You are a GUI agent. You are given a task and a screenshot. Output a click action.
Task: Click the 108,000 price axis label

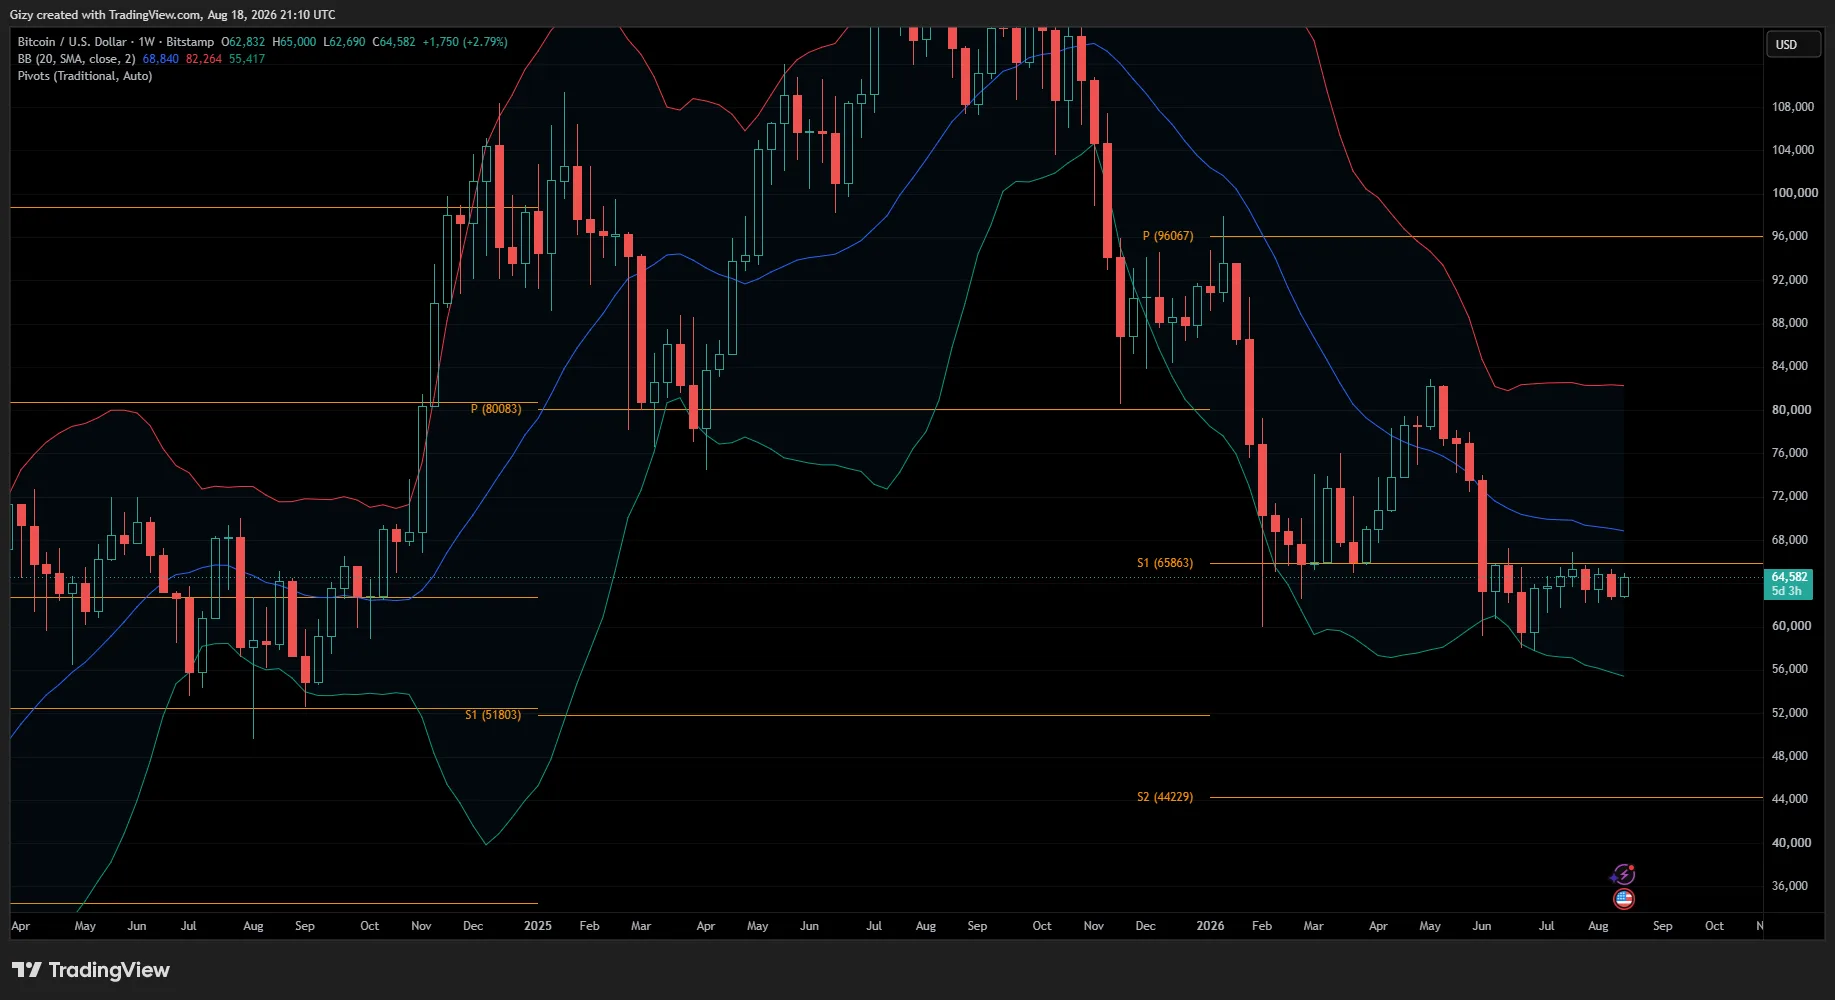[x=1793, y=107]
